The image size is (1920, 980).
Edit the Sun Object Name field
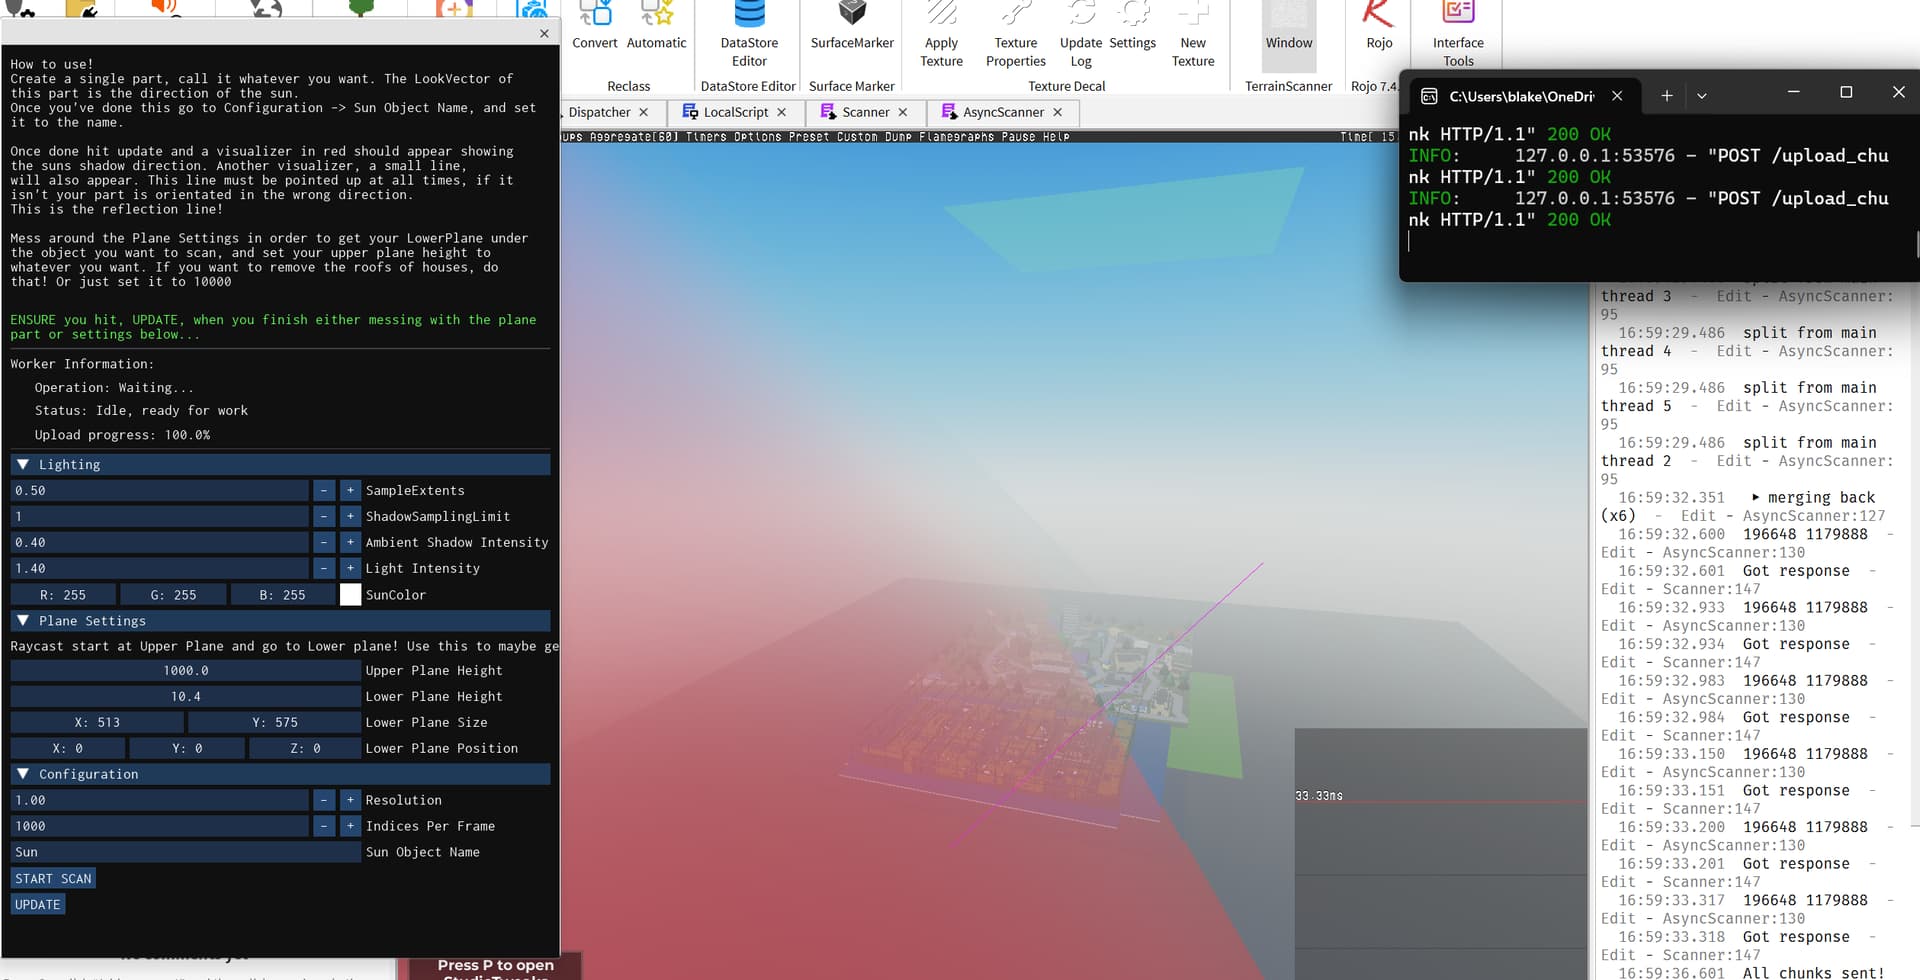click(x=185, y=852)
